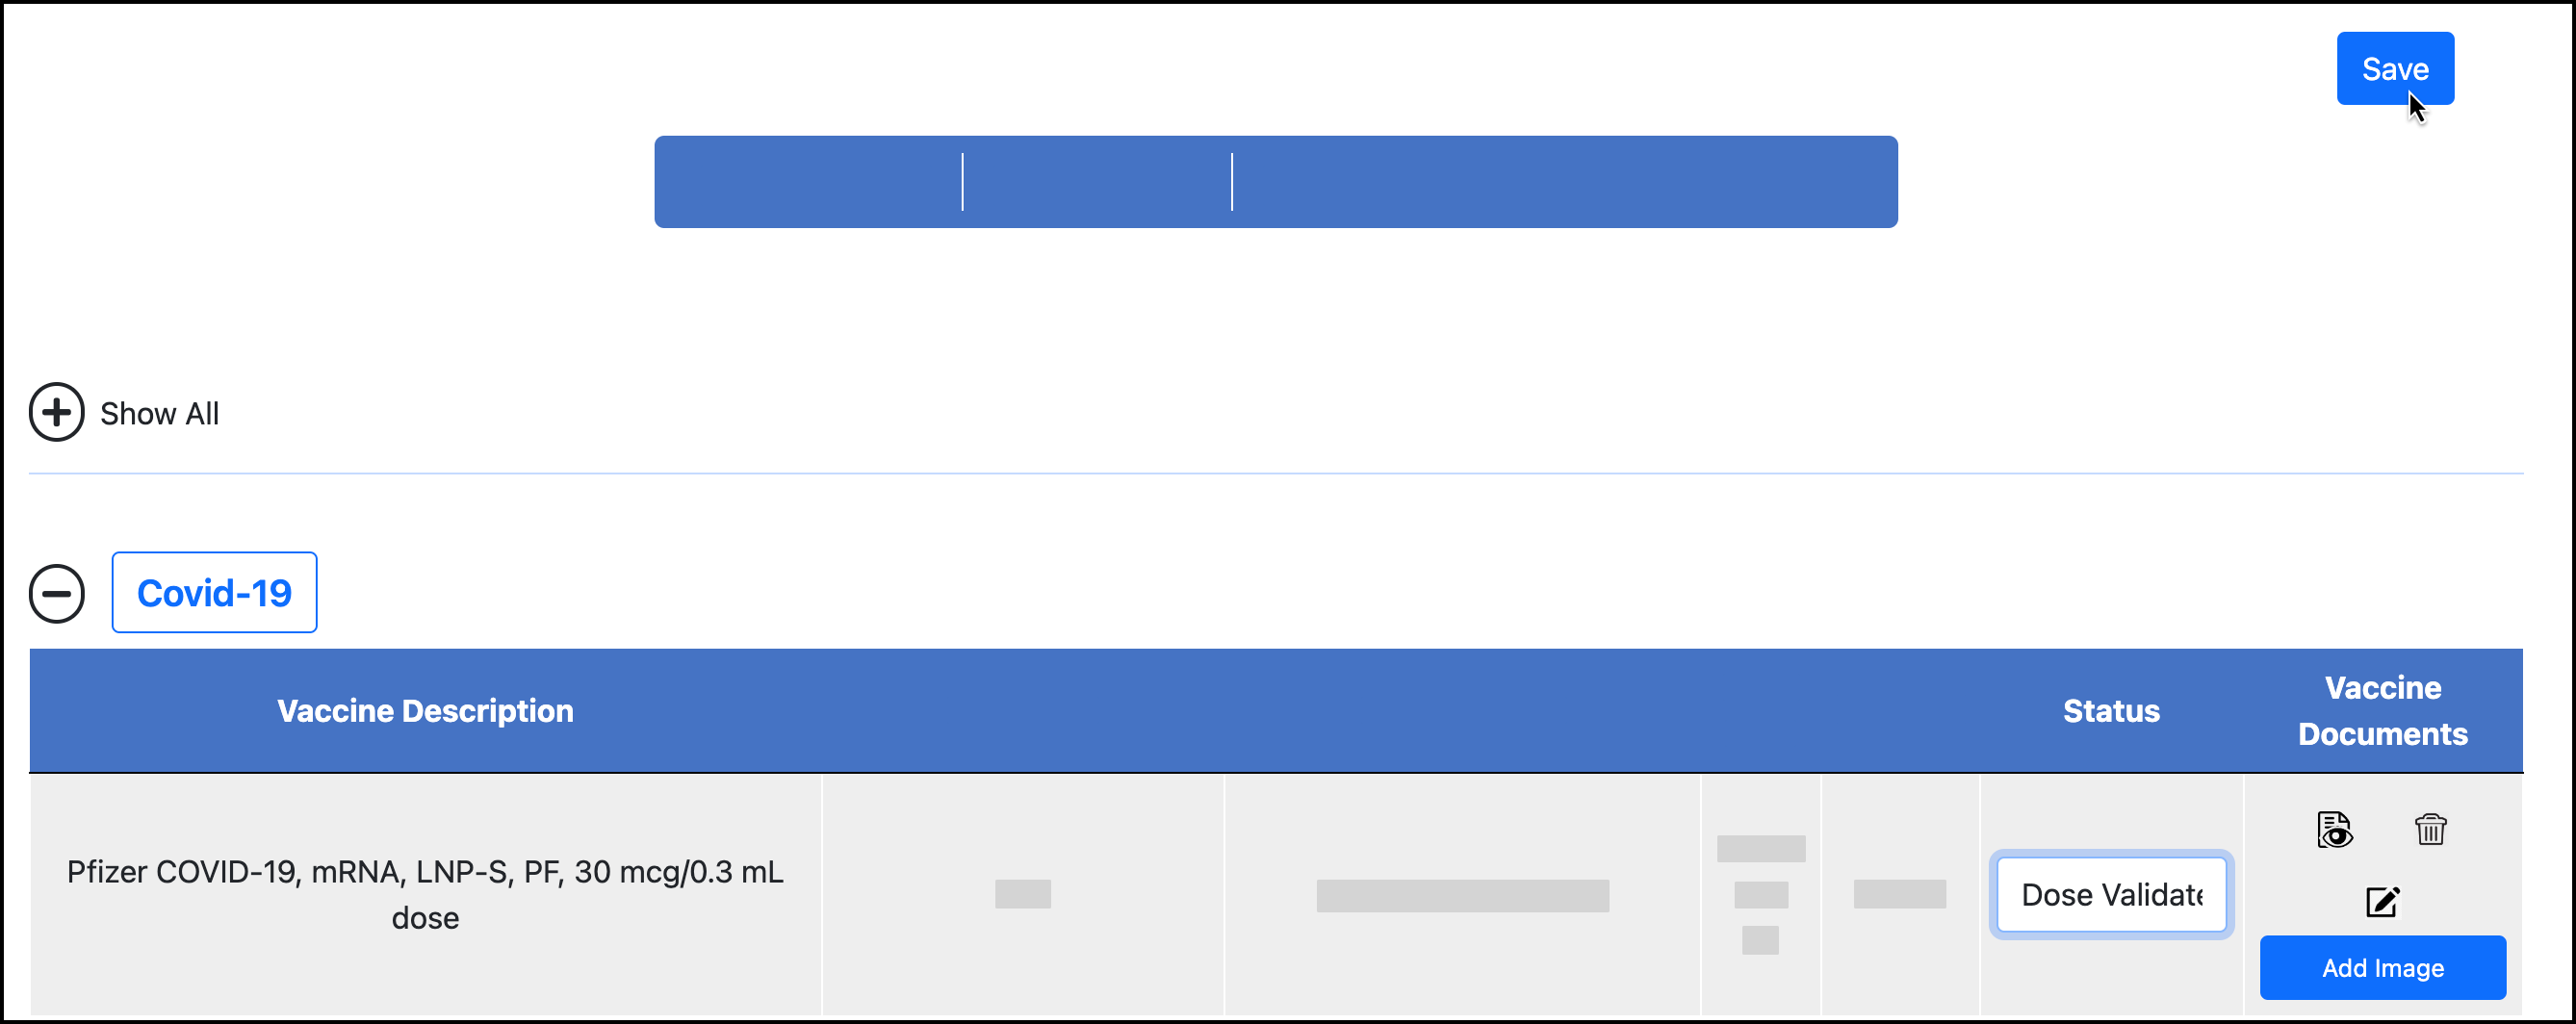This screenshot has width=2576, height=1024.
Task: Click the Add Image button
Action: pos(2382,968)
